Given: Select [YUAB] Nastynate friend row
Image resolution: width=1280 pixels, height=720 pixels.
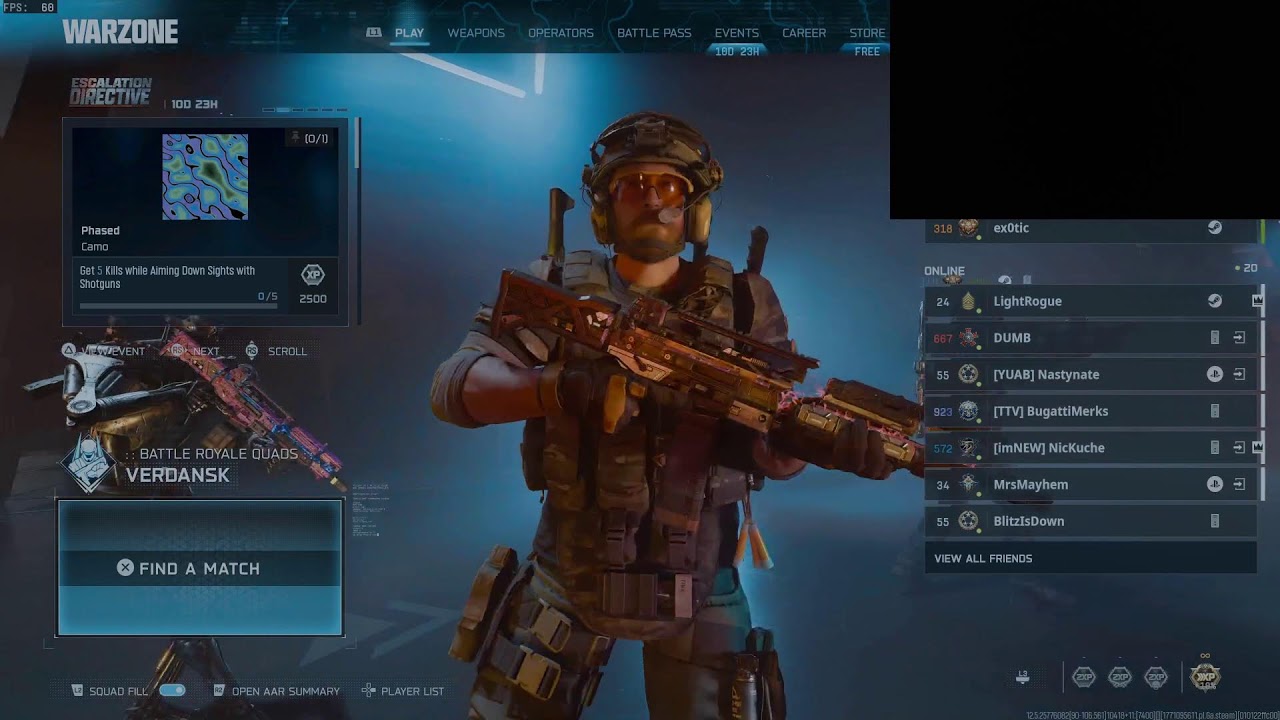Looking at the screenshot, I should tap(1090, 375).
